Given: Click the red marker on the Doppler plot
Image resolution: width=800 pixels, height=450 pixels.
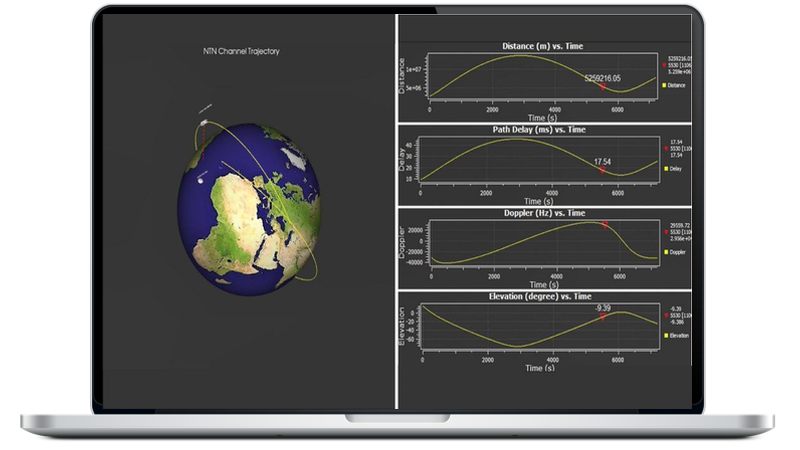Looking at the screenshot, I should point(605,224).
